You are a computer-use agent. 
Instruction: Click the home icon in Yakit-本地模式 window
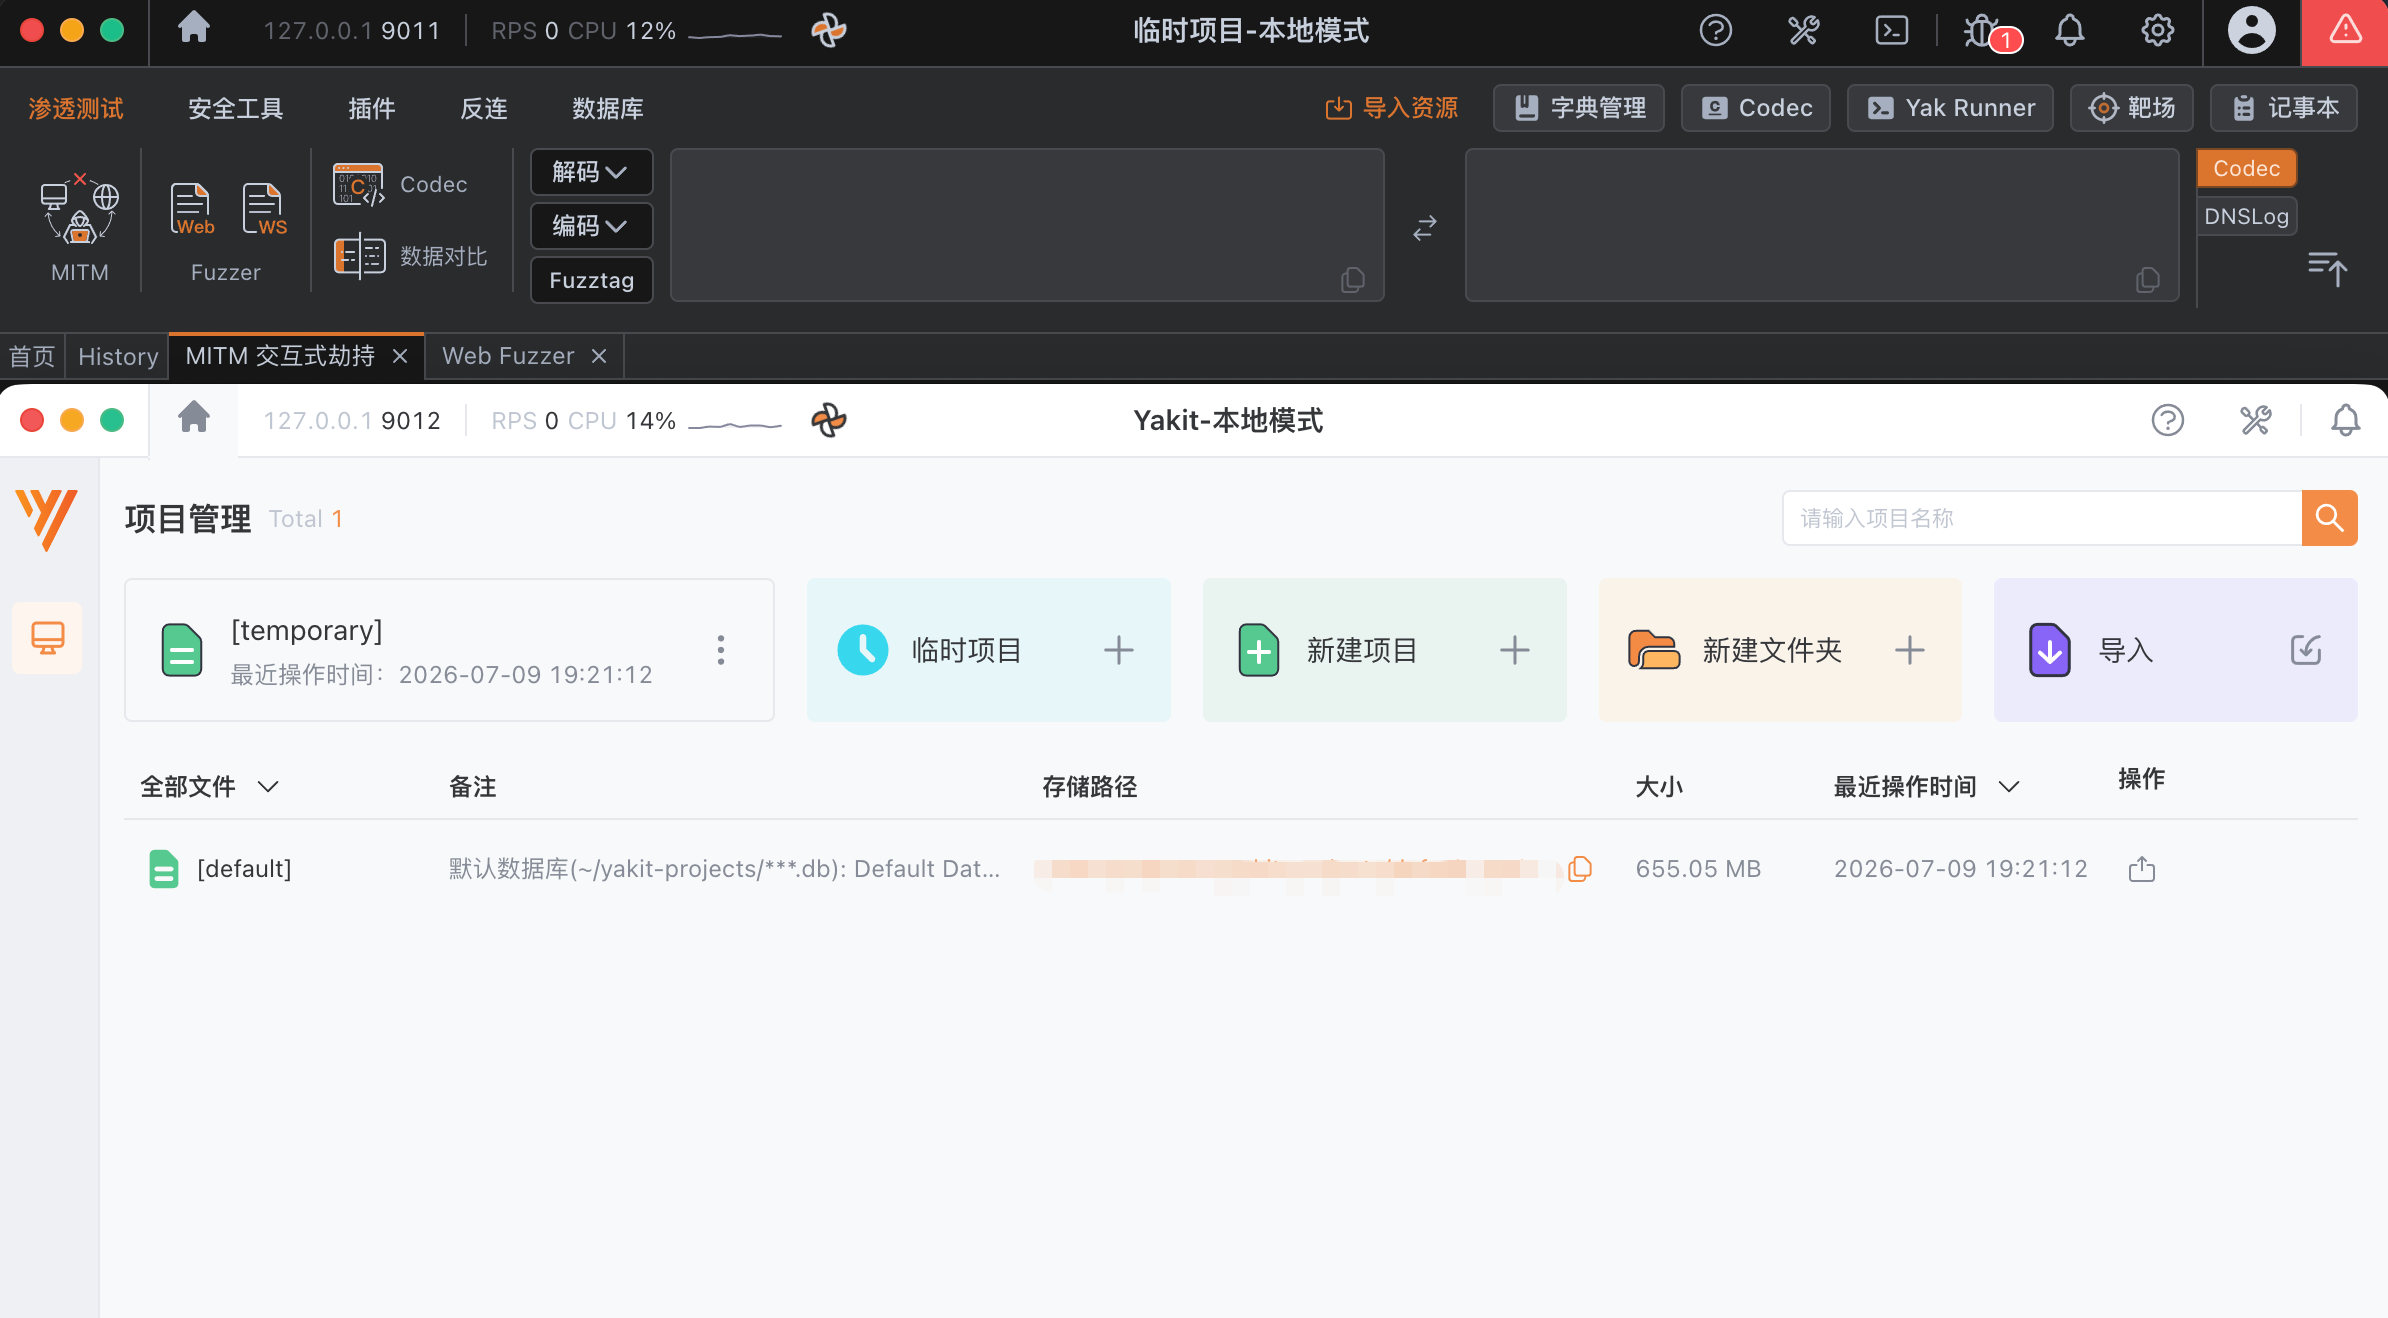click(x=194, y=416)
